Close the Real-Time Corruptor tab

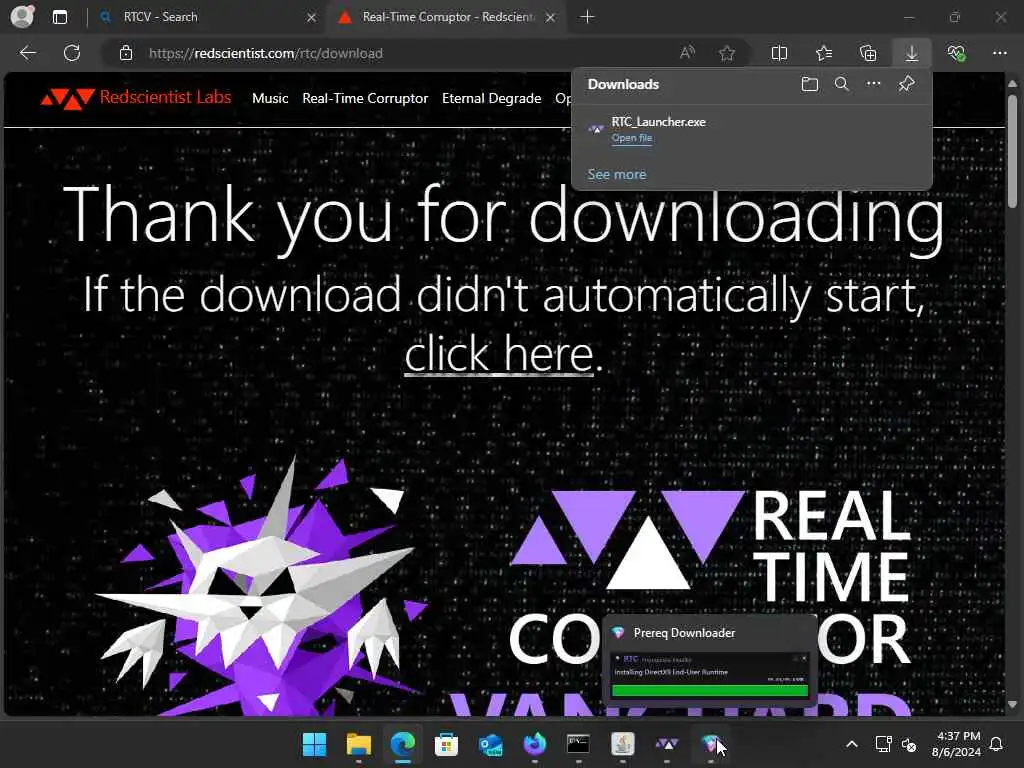[x=551, y=18]
